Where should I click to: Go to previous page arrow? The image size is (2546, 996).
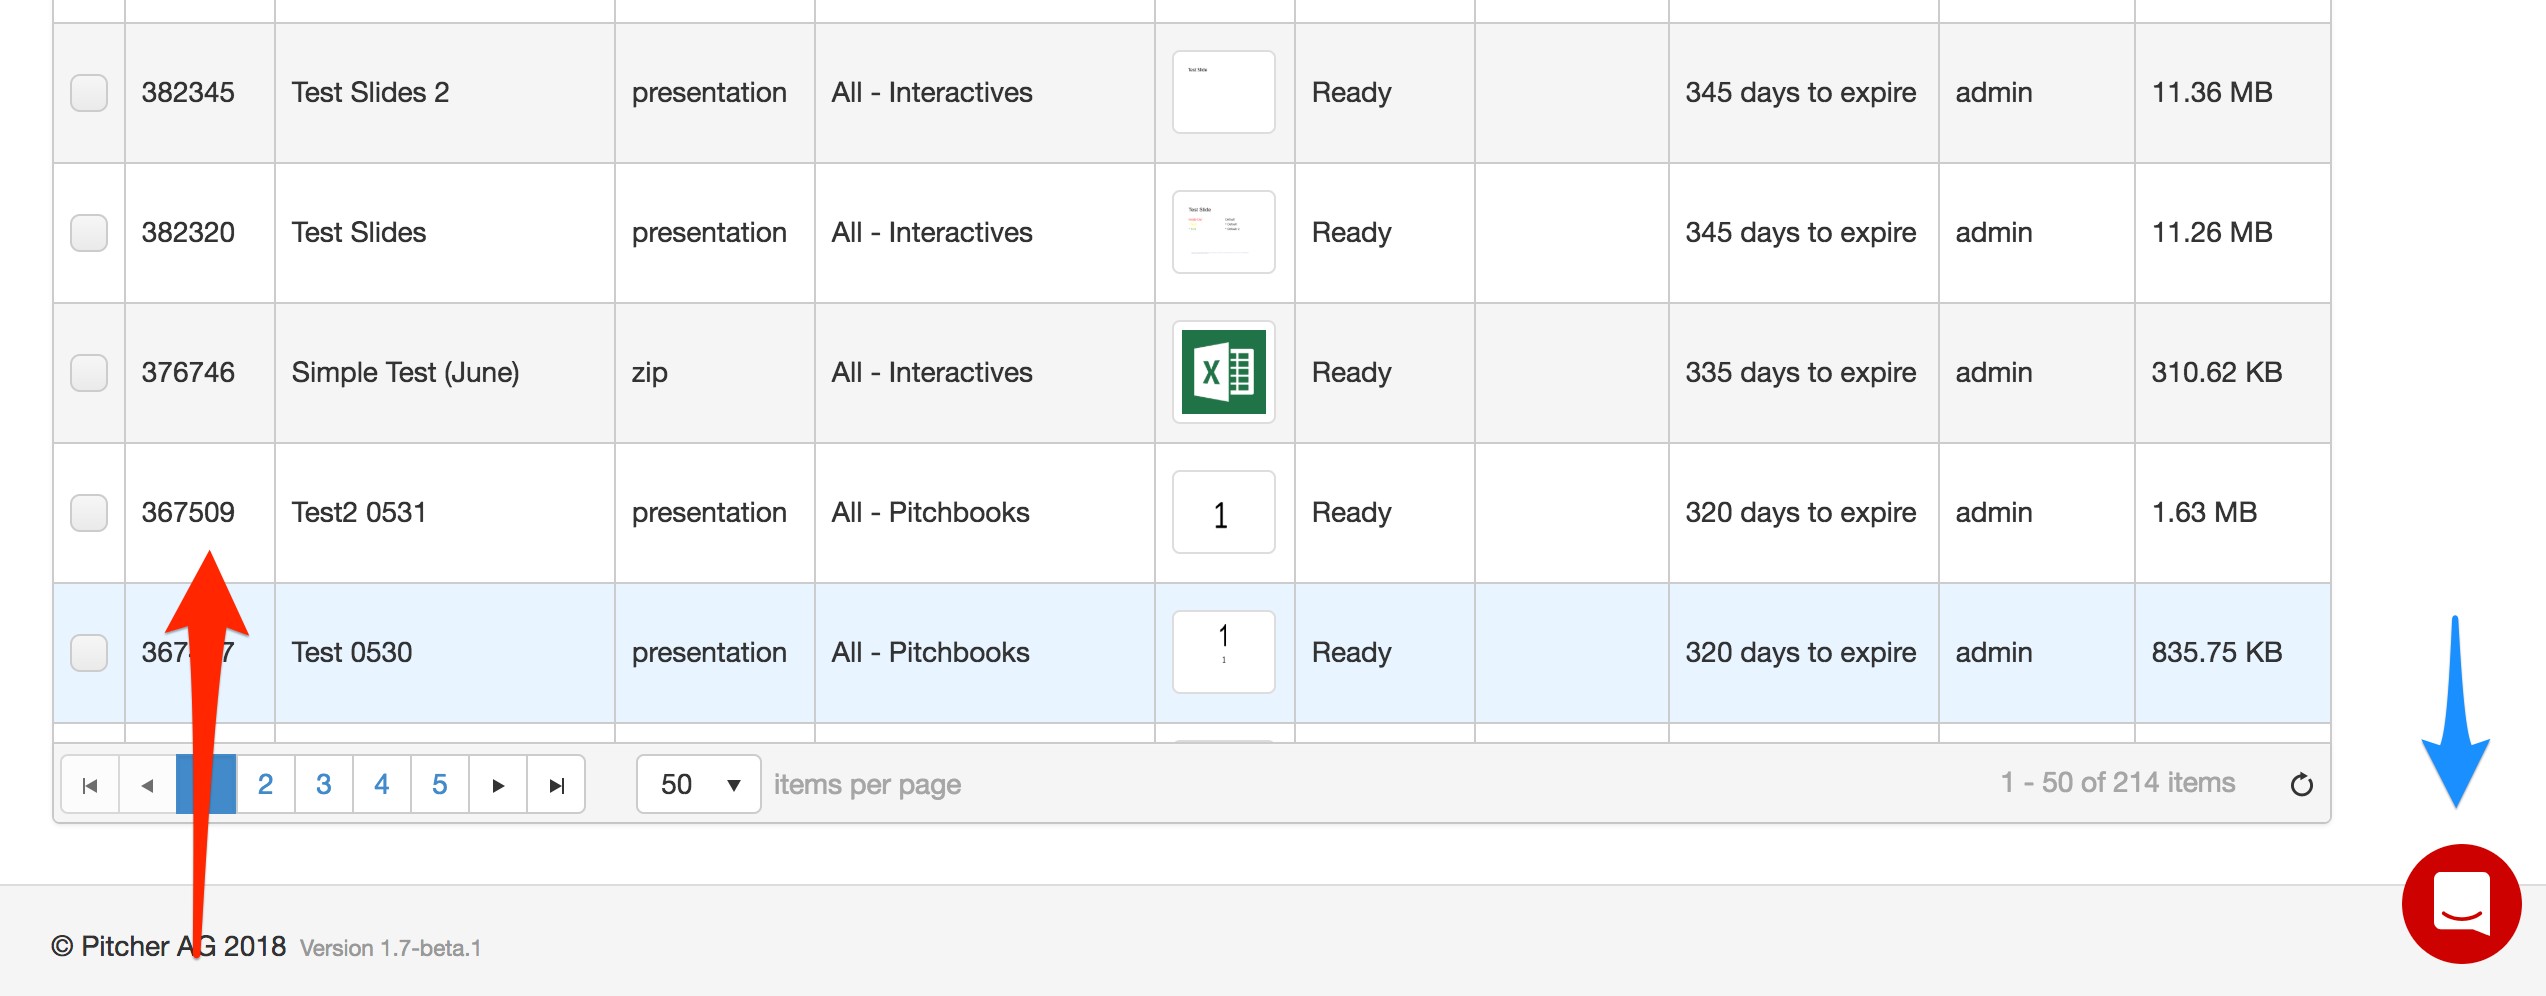tap(148, 785)
